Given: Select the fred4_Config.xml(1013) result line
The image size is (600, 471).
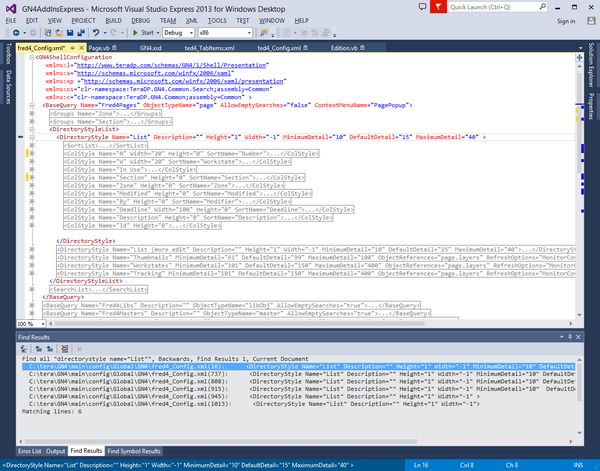Looking at the screenshot, I should (298, 404).
